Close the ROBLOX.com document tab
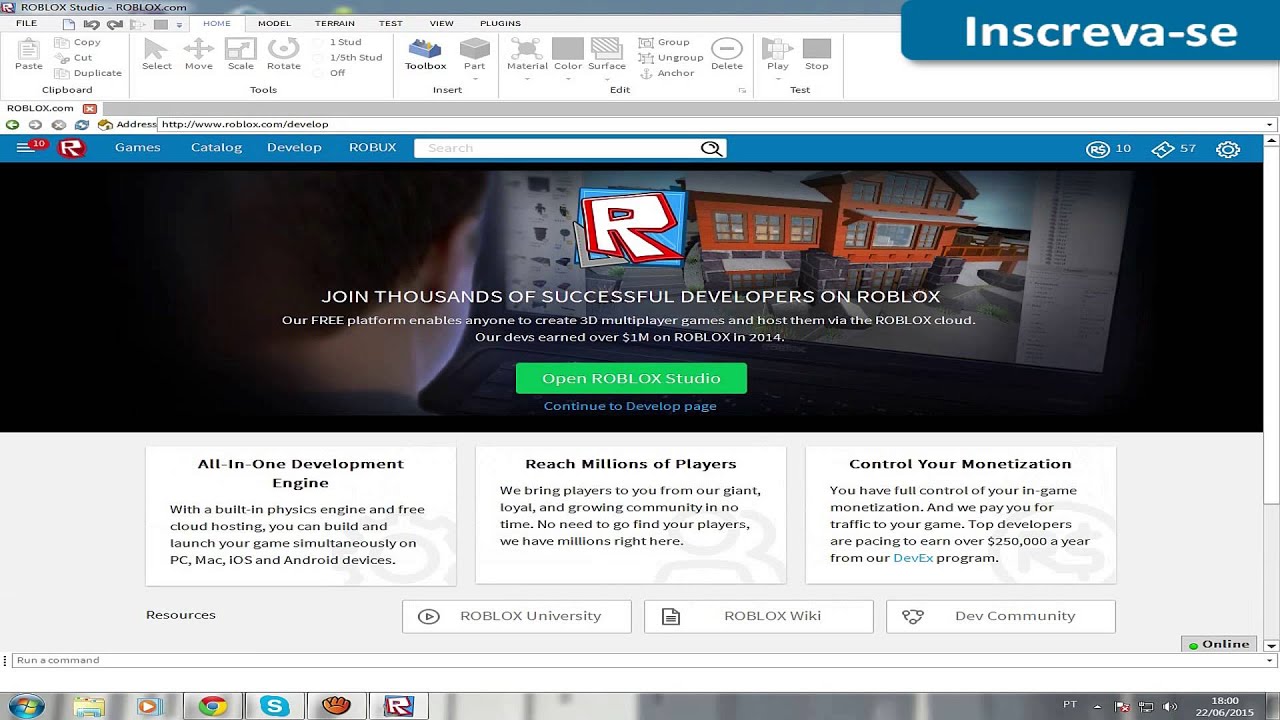The height and width of the screenshot is (720, 1280). (x=89, y=108)
